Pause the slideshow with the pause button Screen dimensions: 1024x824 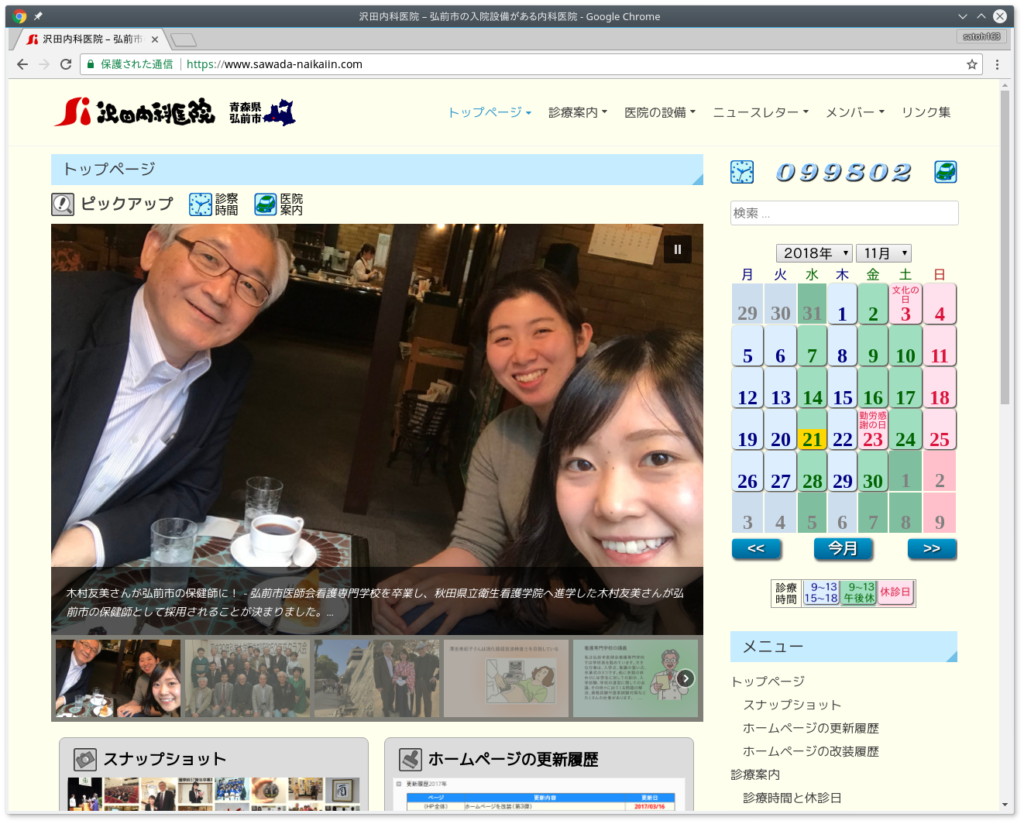pyautogui.click(x=677, y=249)
